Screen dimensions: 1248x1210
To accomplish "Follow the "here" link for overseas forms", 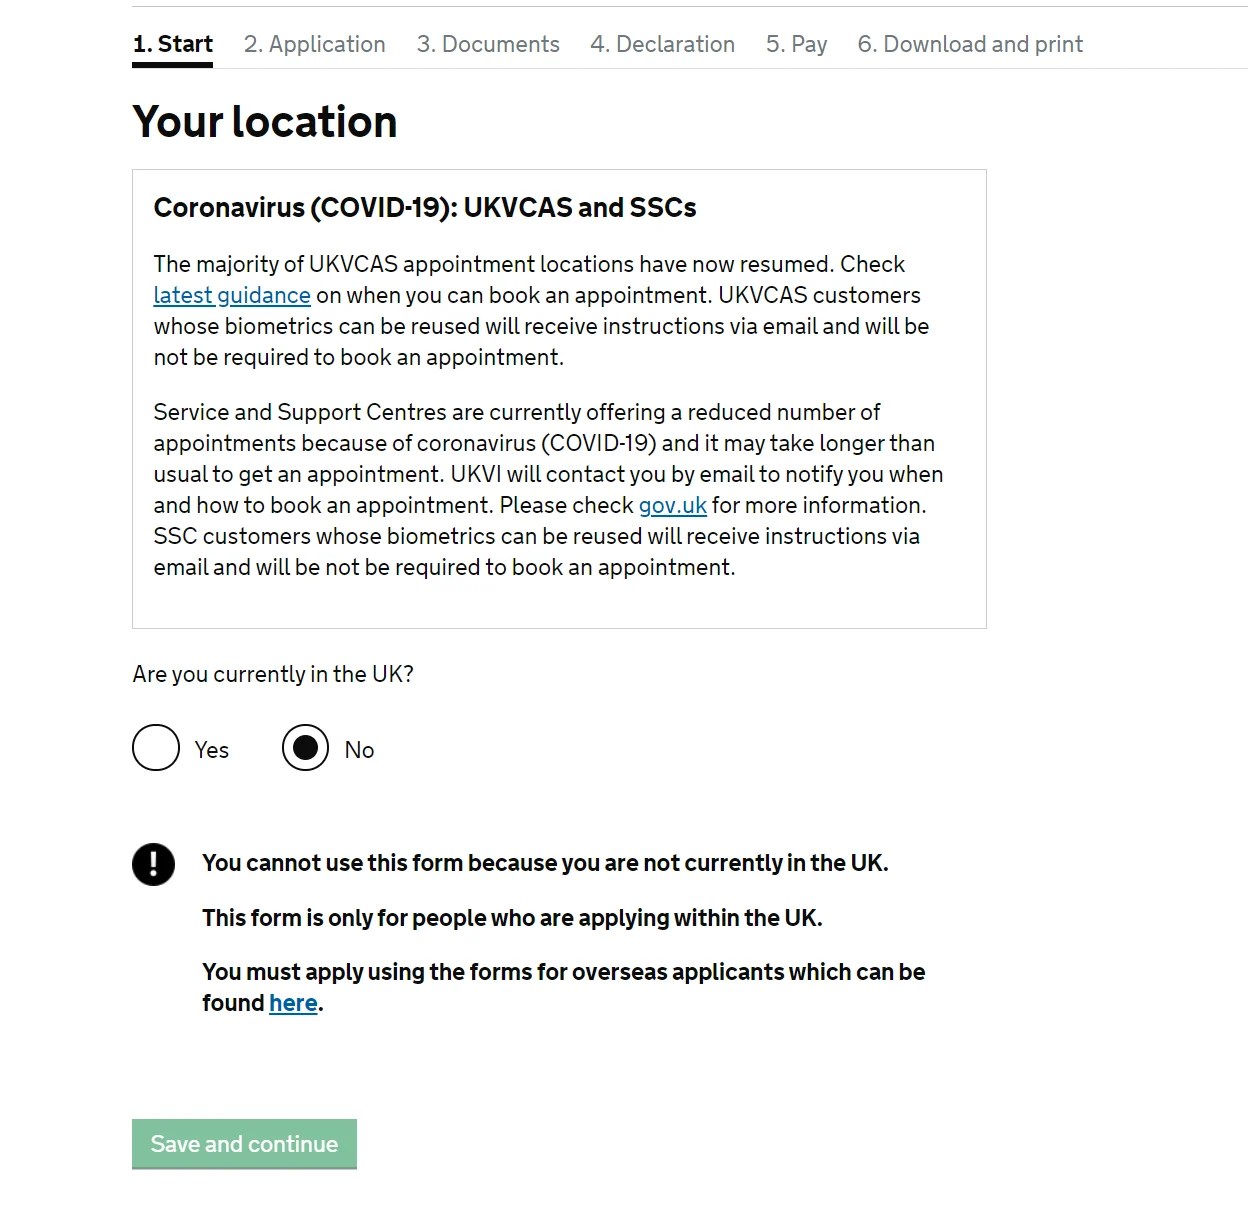I will click(x=292, y=1003).
